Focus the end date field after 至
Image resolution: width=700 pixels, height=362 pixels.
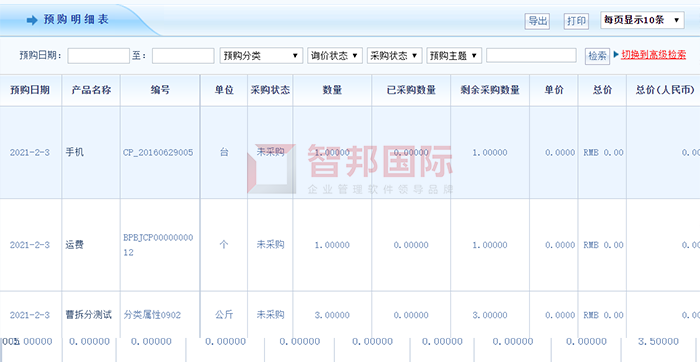183,56
